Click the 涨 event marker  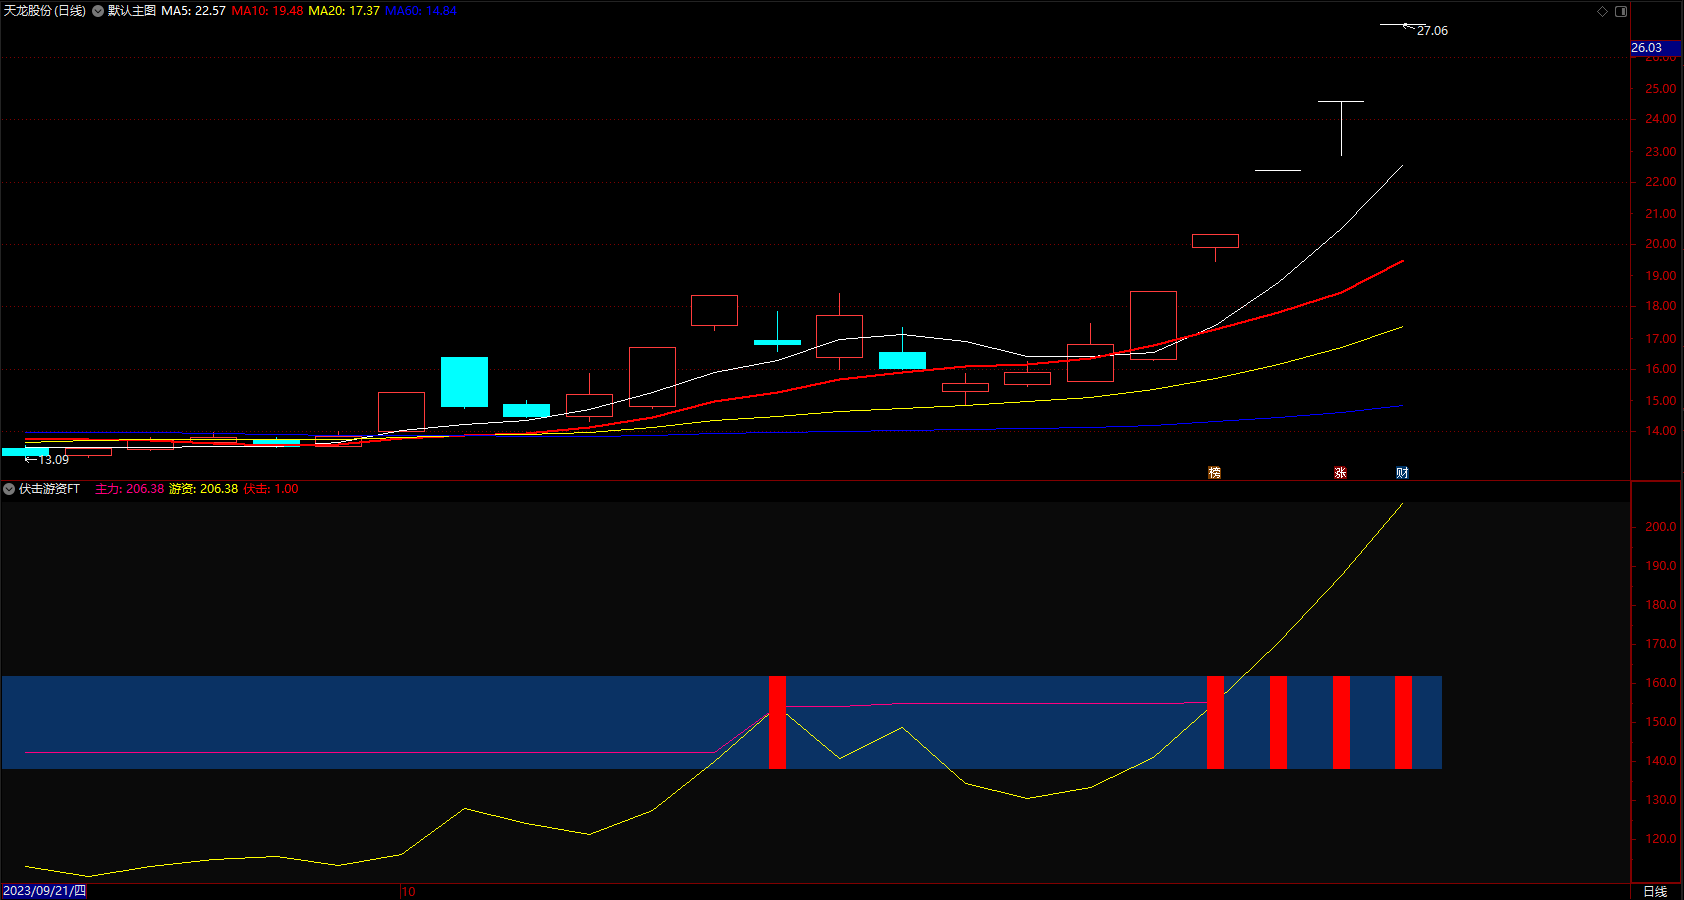[1340, 473]
